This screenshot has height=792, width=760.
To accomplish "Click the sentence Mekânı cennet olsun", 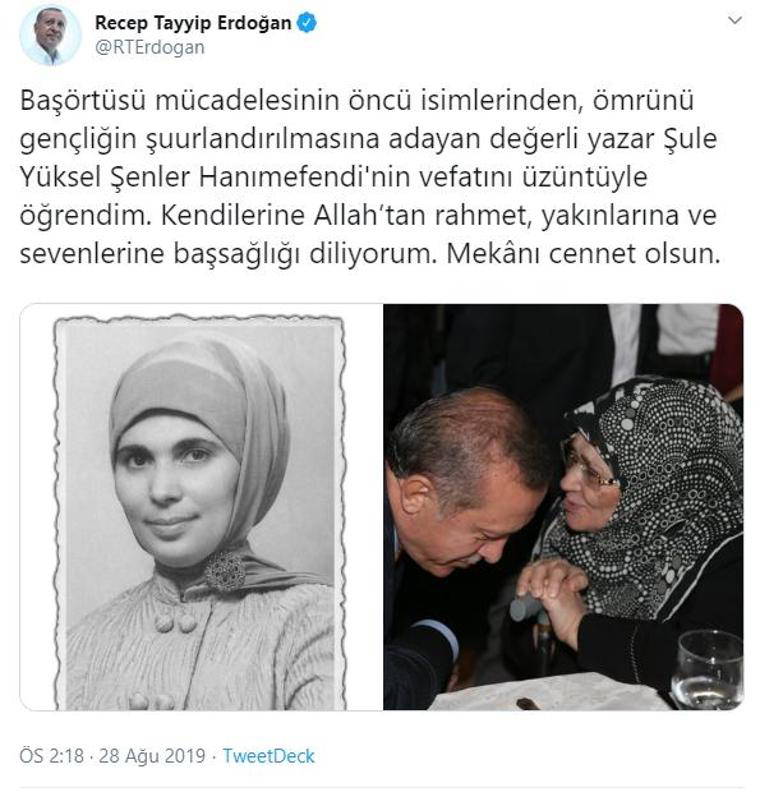I will pyautogui.click(x=583, y=254).
